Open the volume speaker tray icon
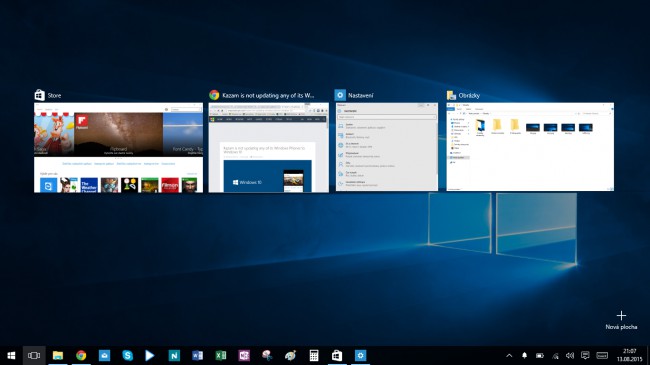This screenshot has width=650, height=365. click(570, 355)
